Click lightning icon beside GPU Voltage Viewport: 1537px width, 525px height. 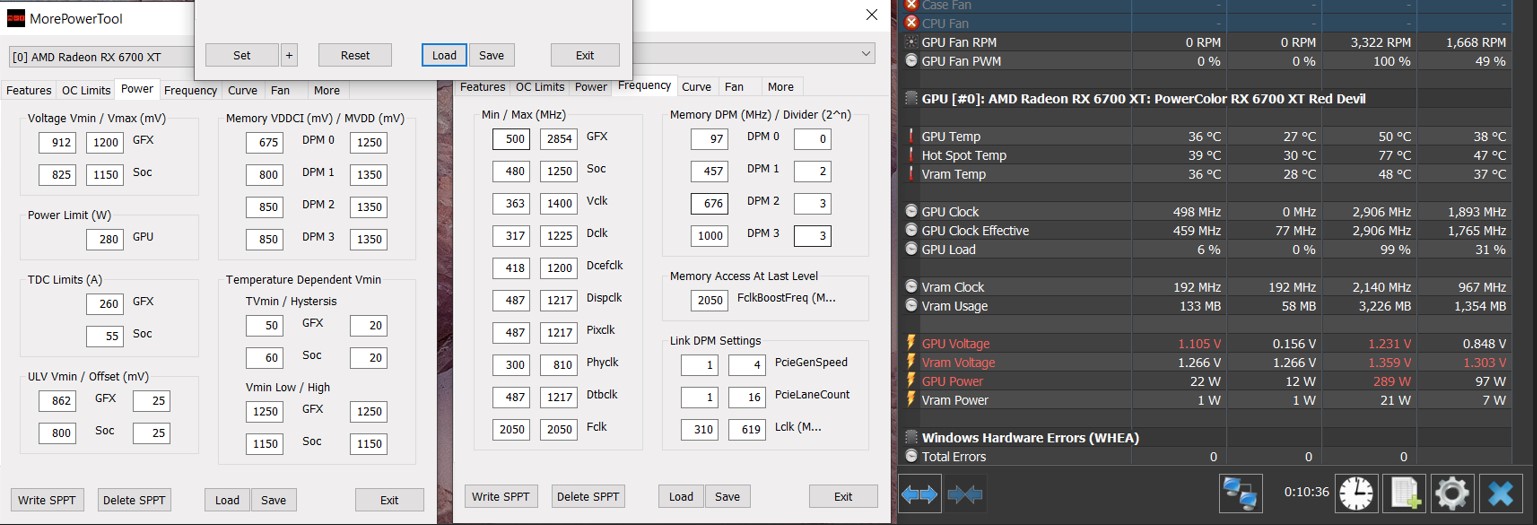click(911, 343)
